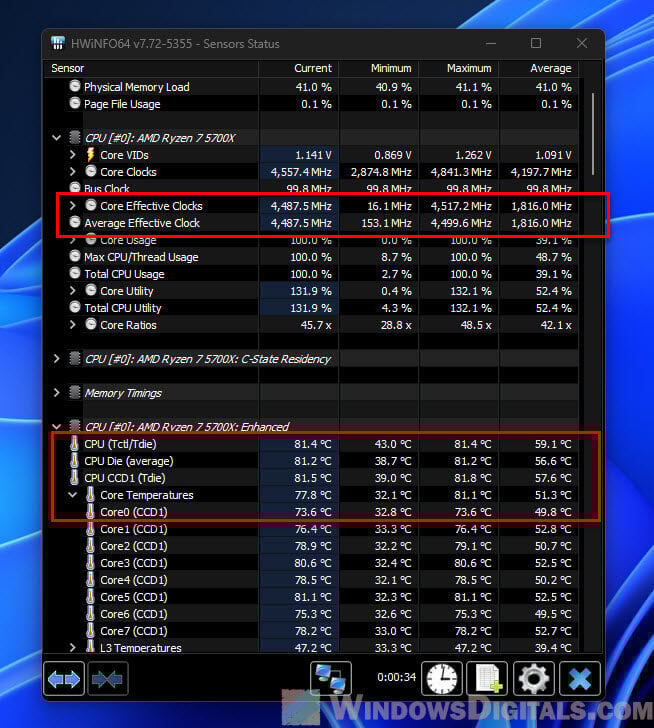Click the Total CPU Utility icon
Viewport: 654px width, 728px height.
click(x=75, y=307)
